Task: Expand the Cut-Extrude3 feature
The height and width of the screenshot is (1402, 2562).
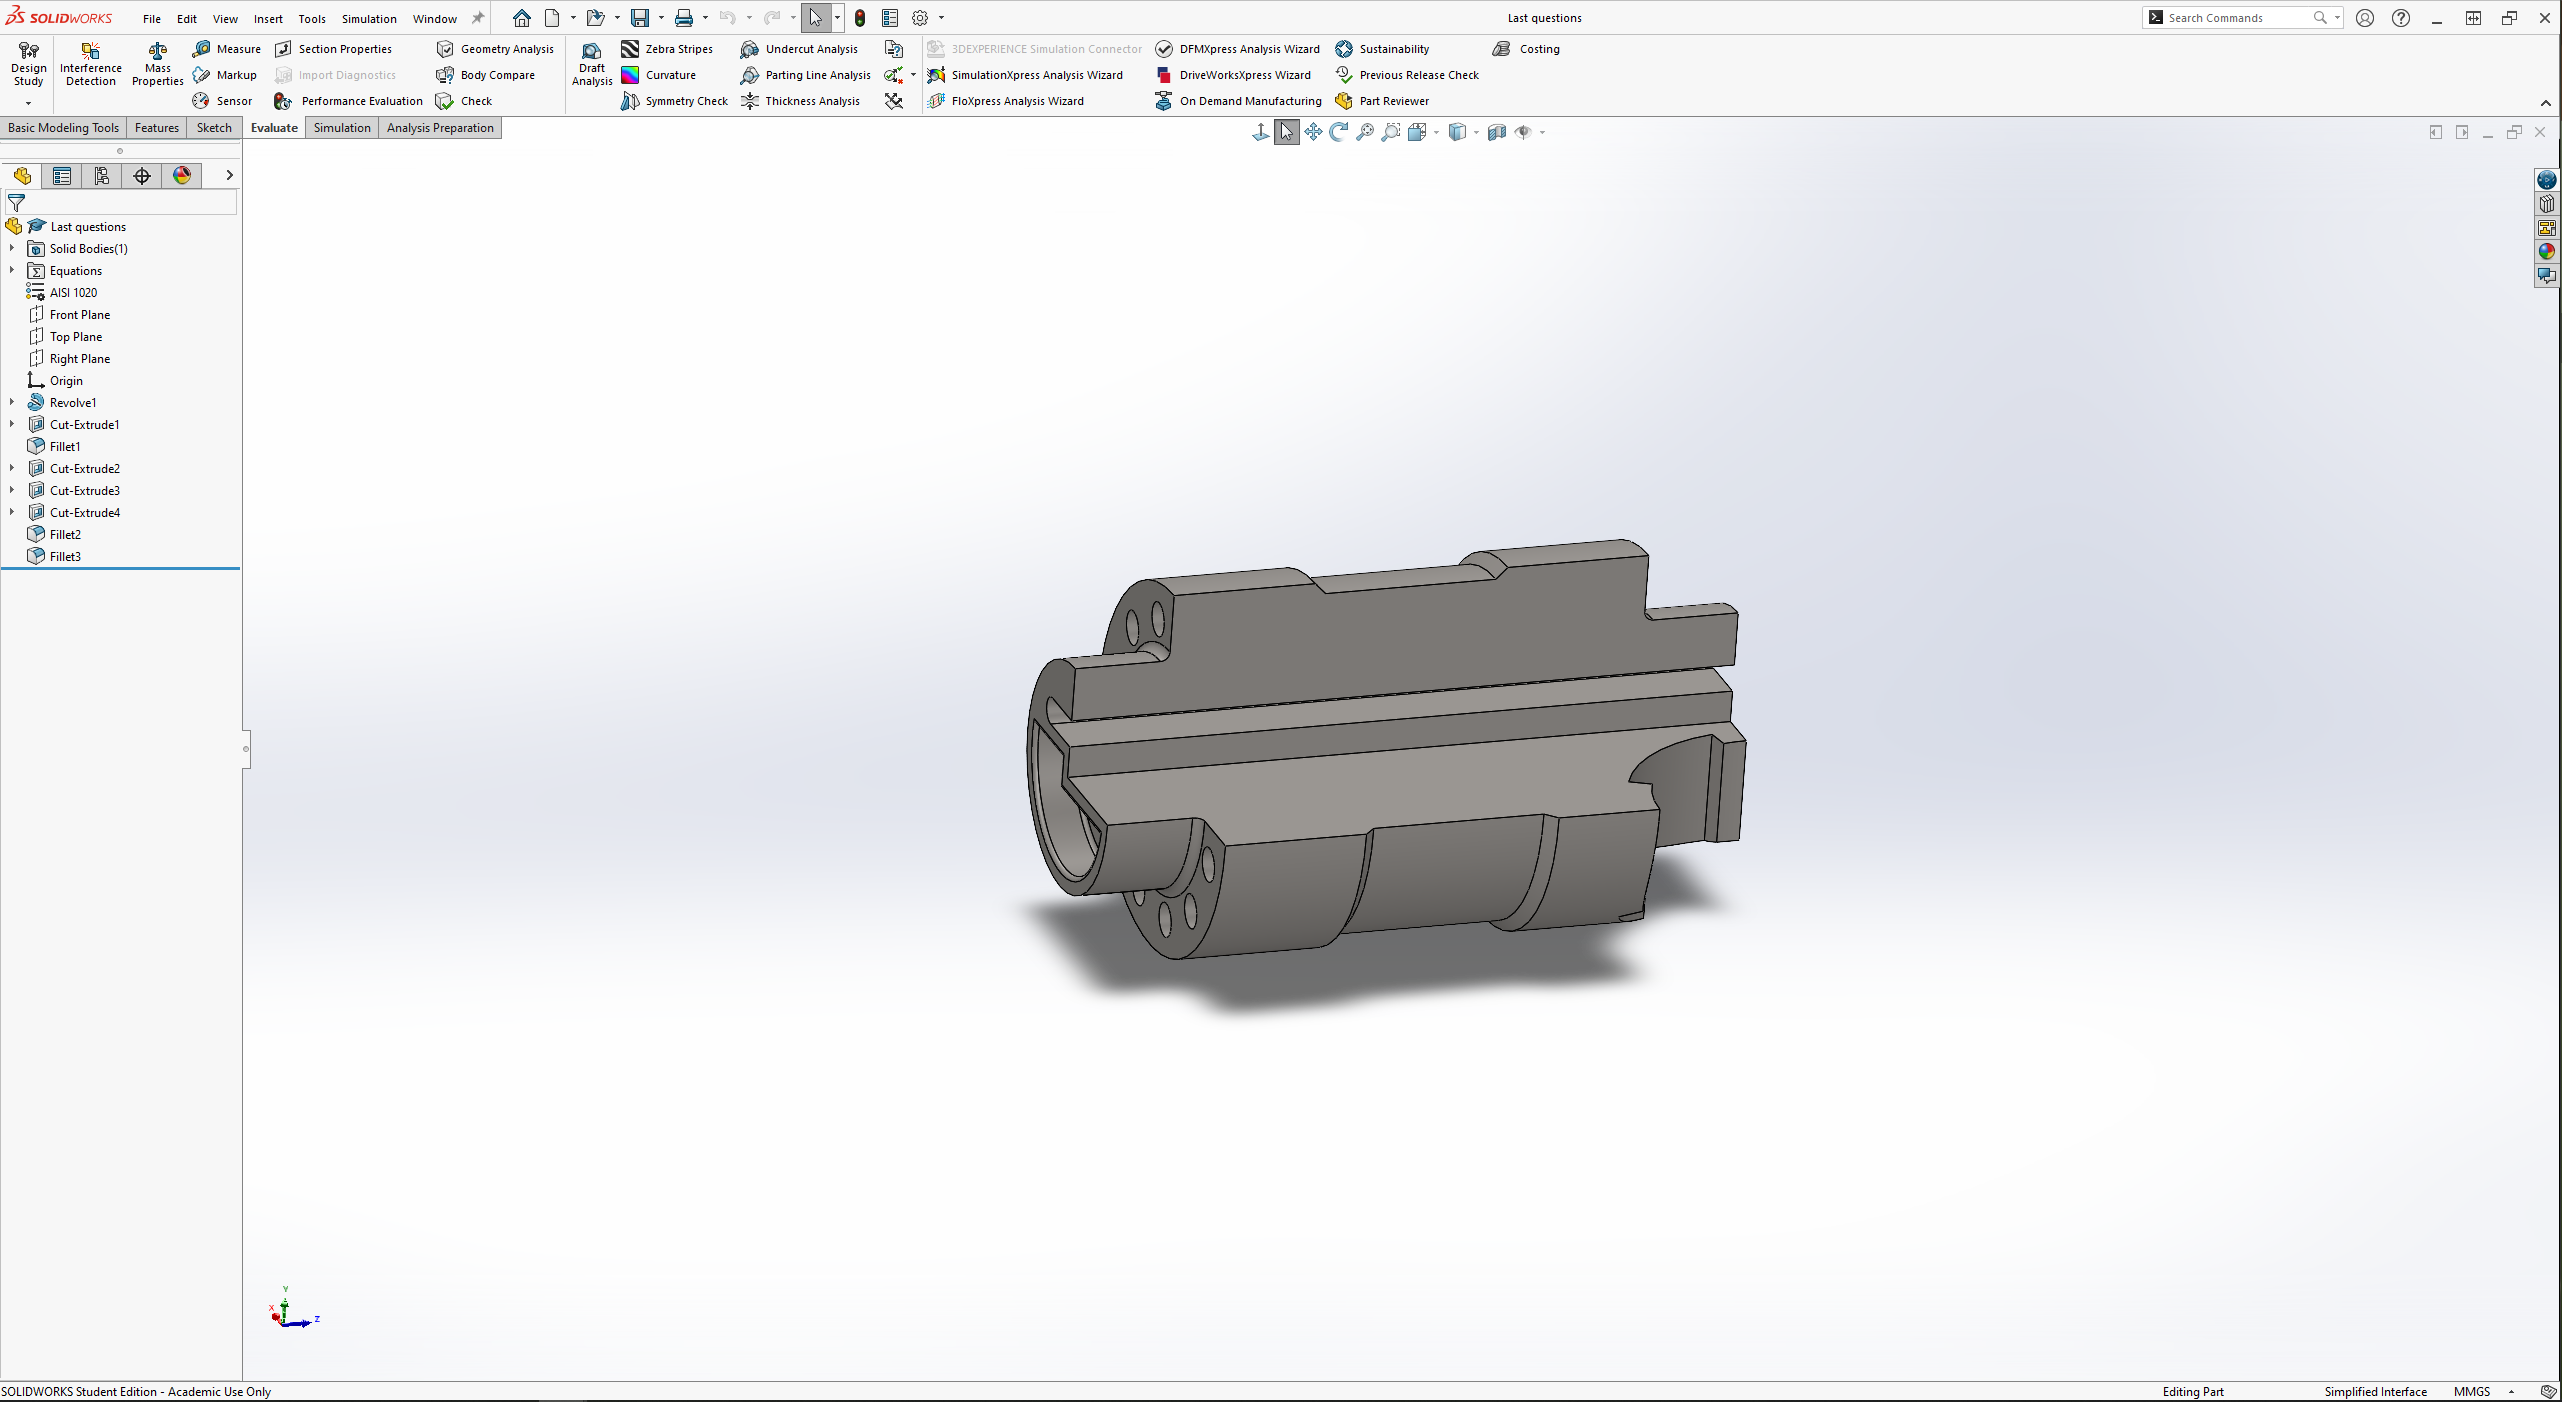Action: tap(12, 490)
